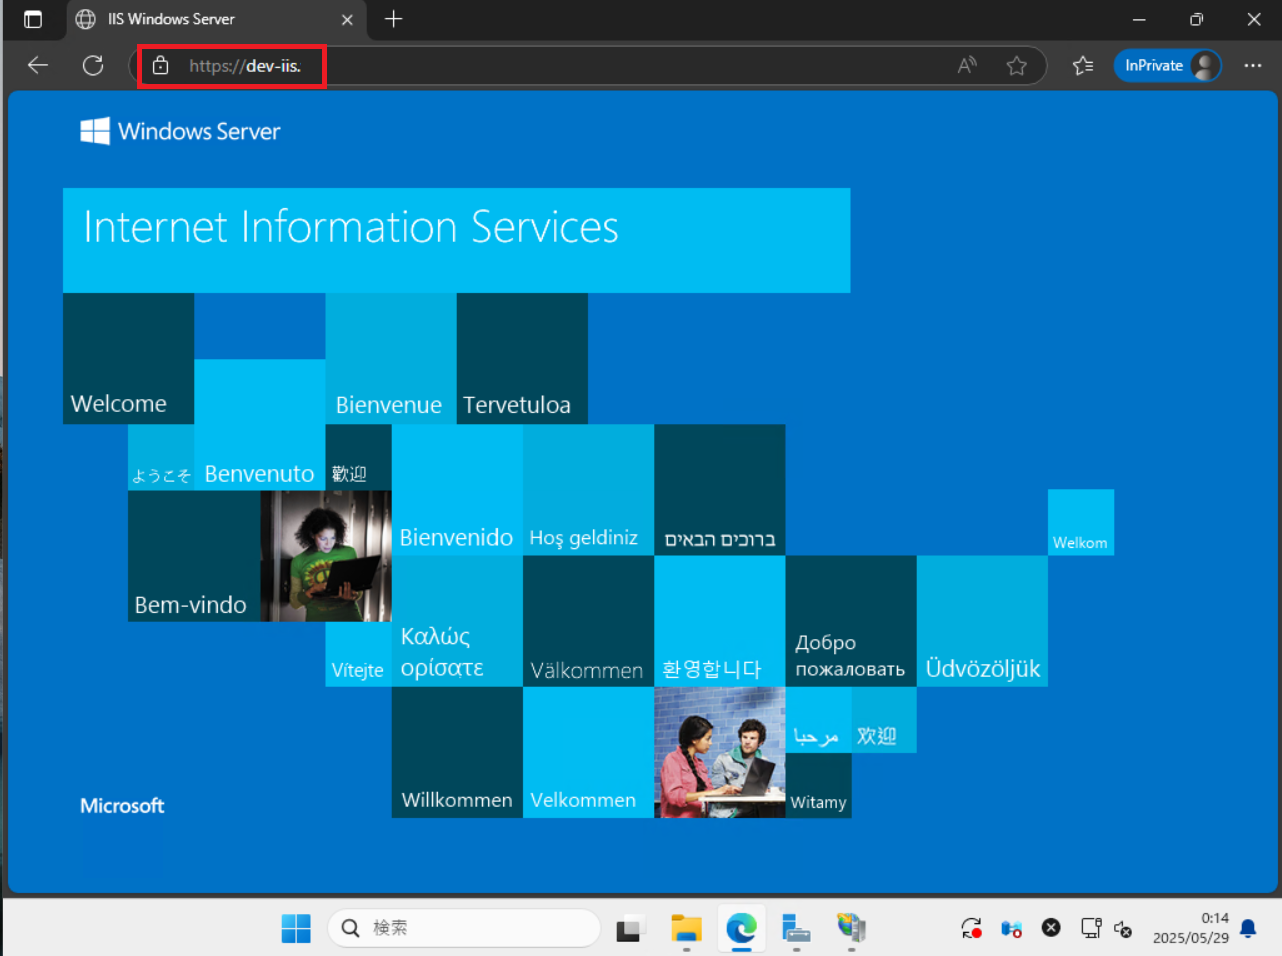The image size is (1282, 956).
Task: Open the tab actions menu icon
Action: pyautogui.click(x=33, y=19)
